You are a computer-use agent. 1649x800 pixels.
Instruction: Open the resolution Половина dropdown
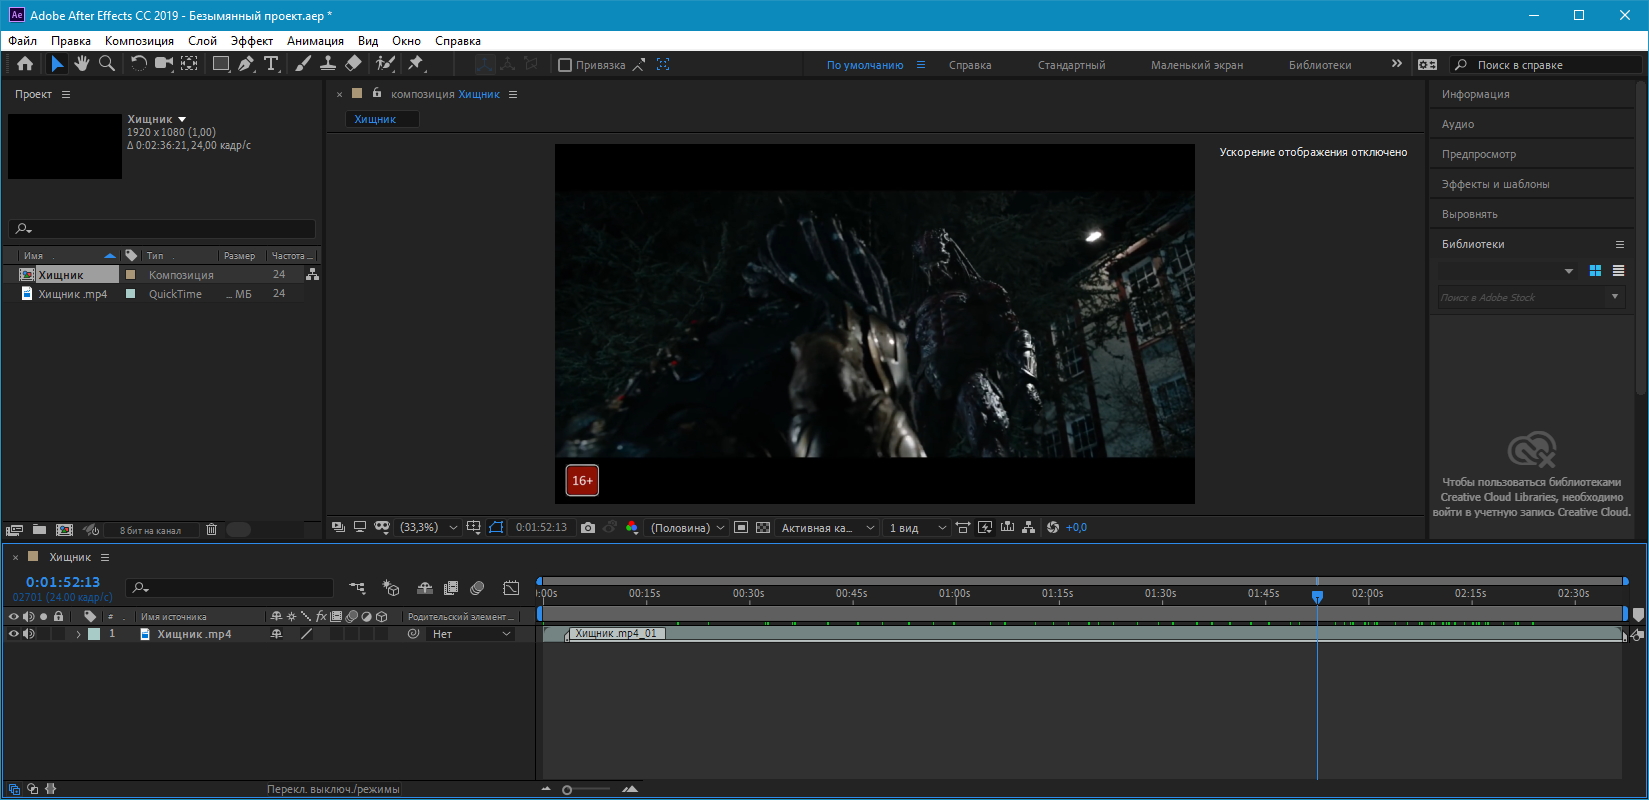688,528
